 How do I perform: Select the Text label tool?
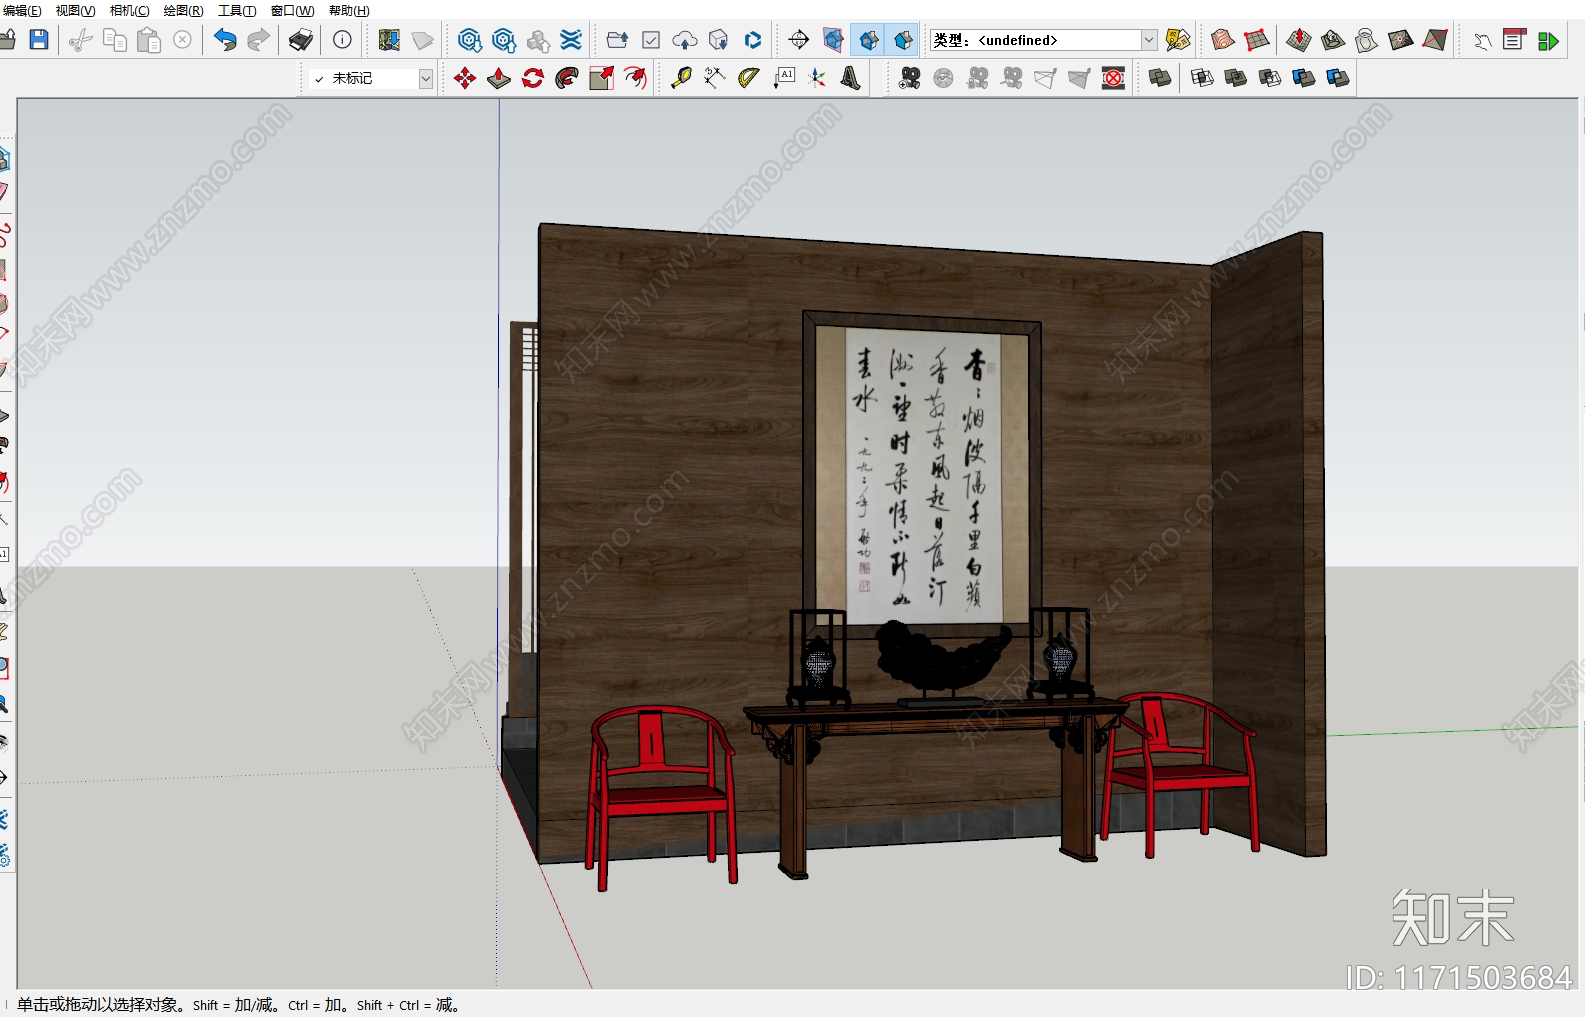784,78
